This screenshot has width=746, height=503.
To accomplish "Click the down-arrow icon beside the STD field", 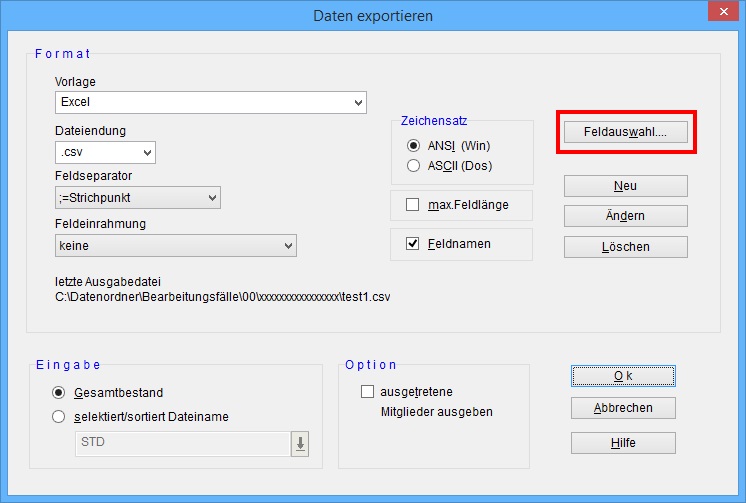I will [x=300, y=444].
